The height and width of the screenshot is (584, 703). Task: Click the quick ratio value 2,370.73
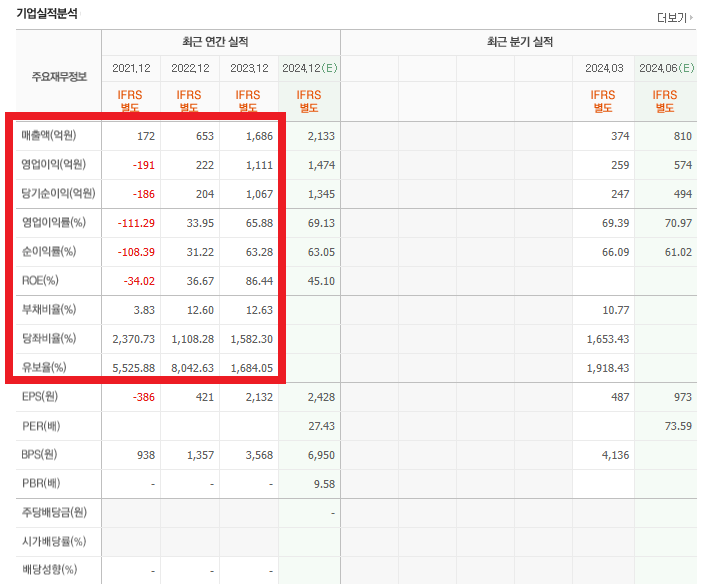(x=134, y=339)
